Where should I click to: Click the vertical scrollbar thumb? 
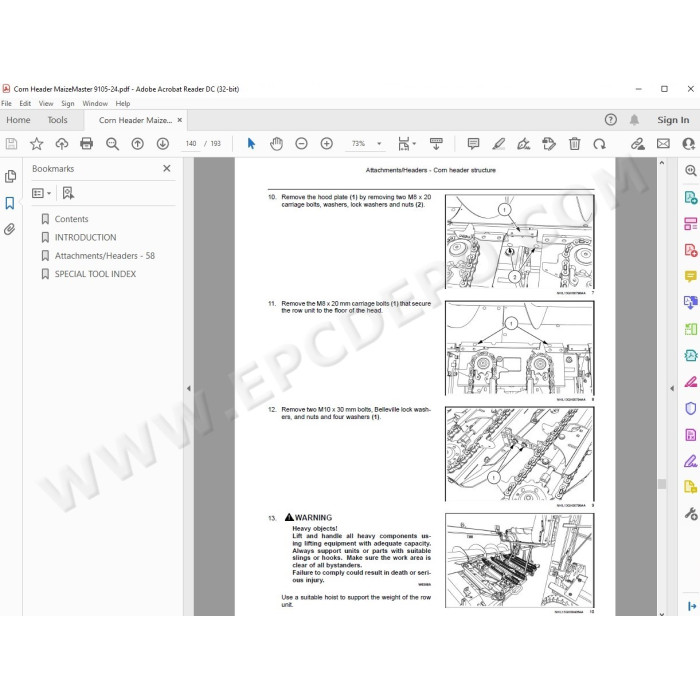click(x=662, y=484)
